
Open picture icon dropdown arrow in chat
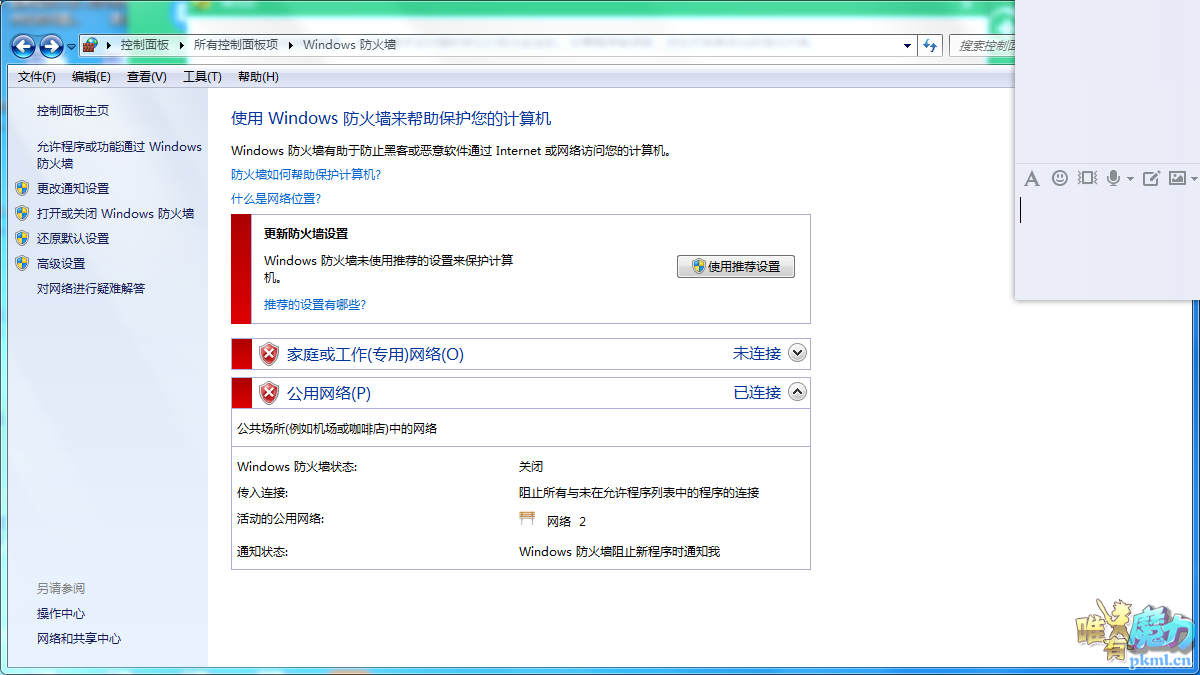(x=1195, y=179)
